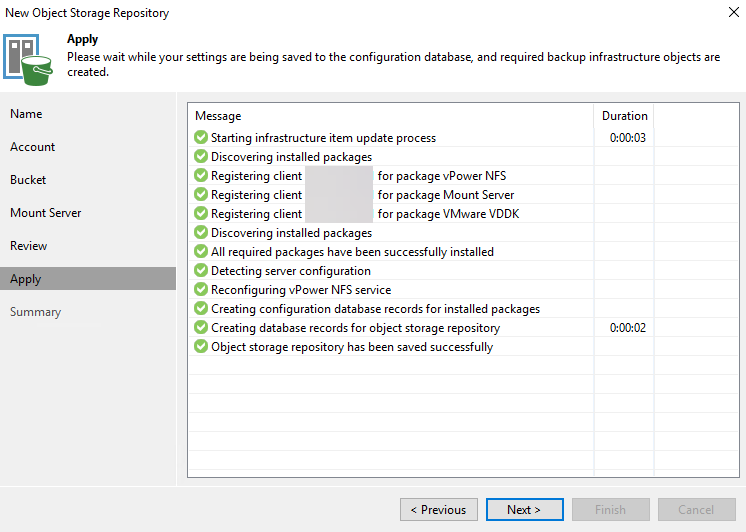Screen dimensions: 746x532
Task: Click the object storage bucket icon in header
Action: pos(28,57)
